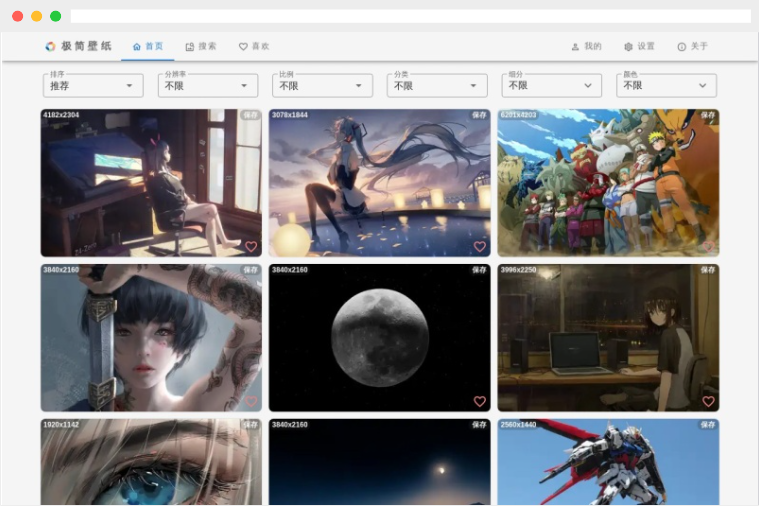Screen dimensions: 759x506
Task: Switch to the 首页 home tab
Action: point(148,46)
